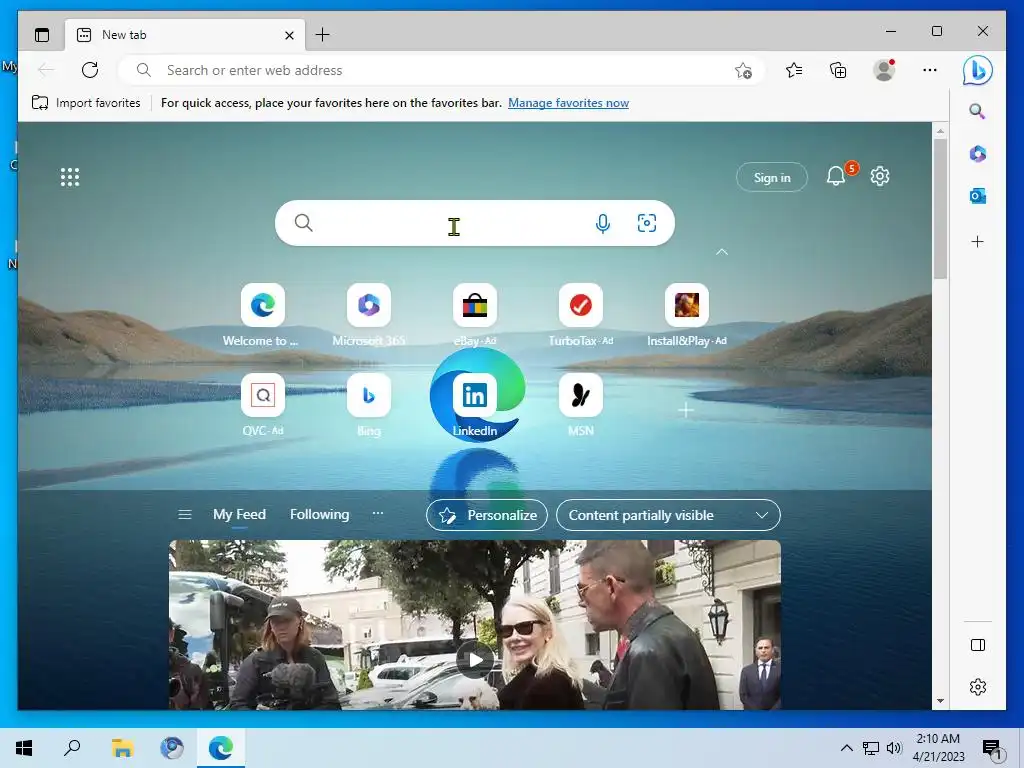1024x768 pixels.
Task: Switch to the Following tab
Action: click(319, 515)
